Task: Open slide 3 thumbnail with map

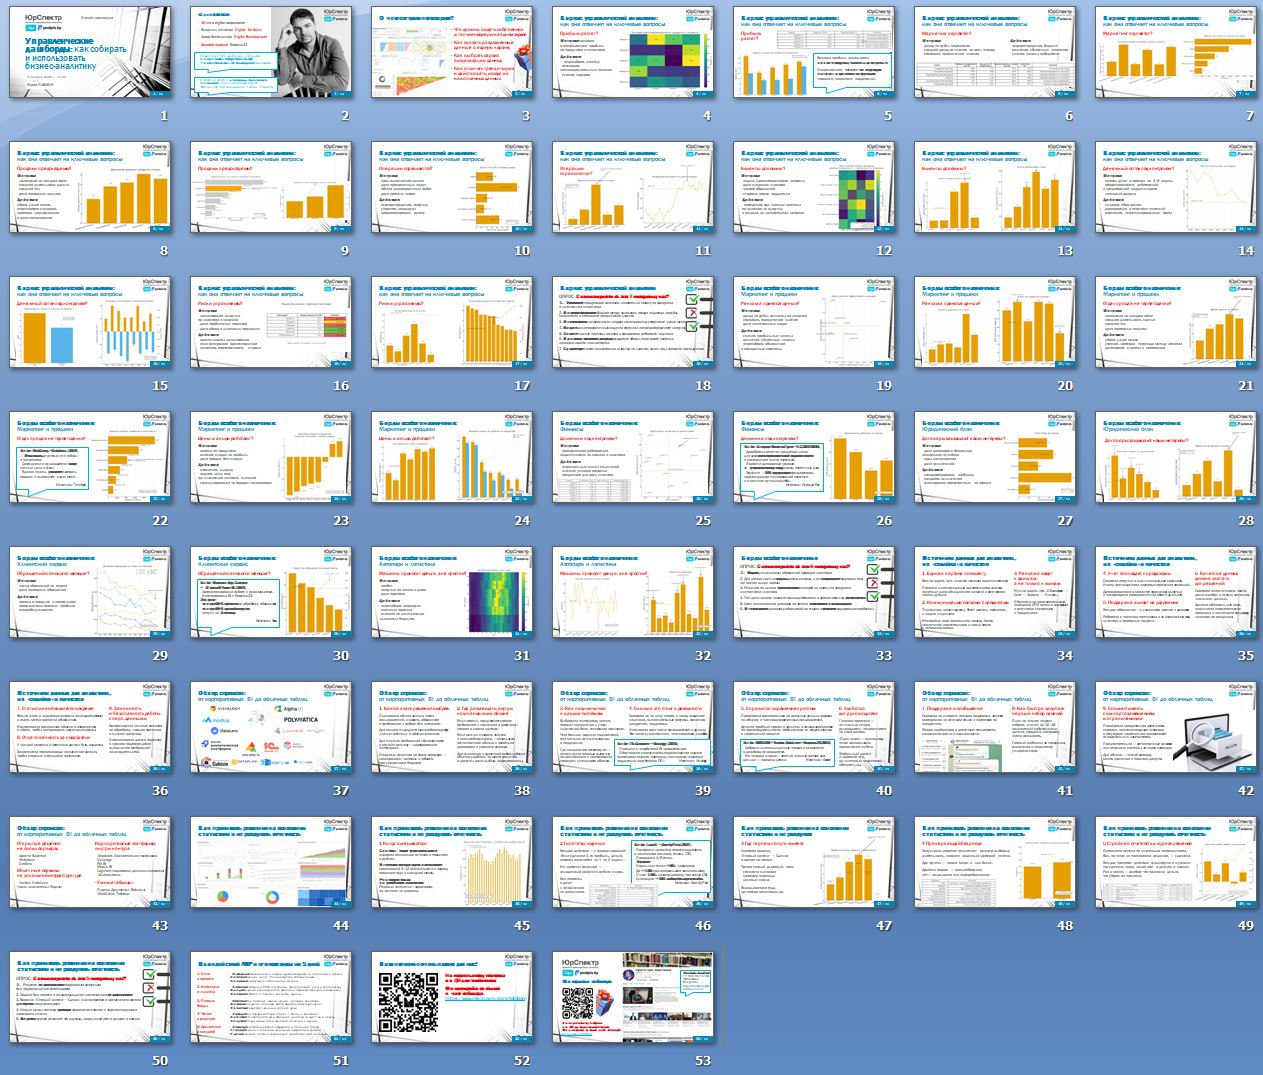Action: pyautogui.click(x=451, y=52)
